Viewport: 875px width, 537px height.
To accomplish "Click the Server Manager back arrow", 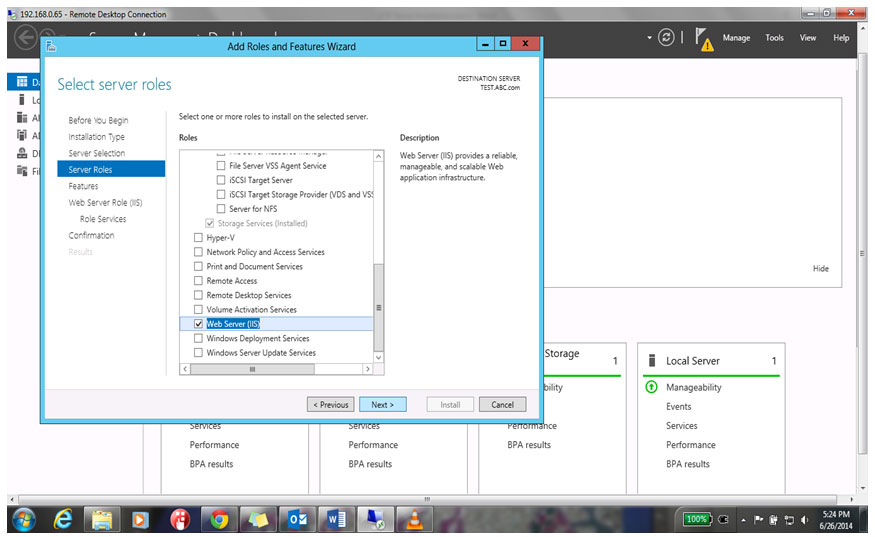I will tap(25, 38).
